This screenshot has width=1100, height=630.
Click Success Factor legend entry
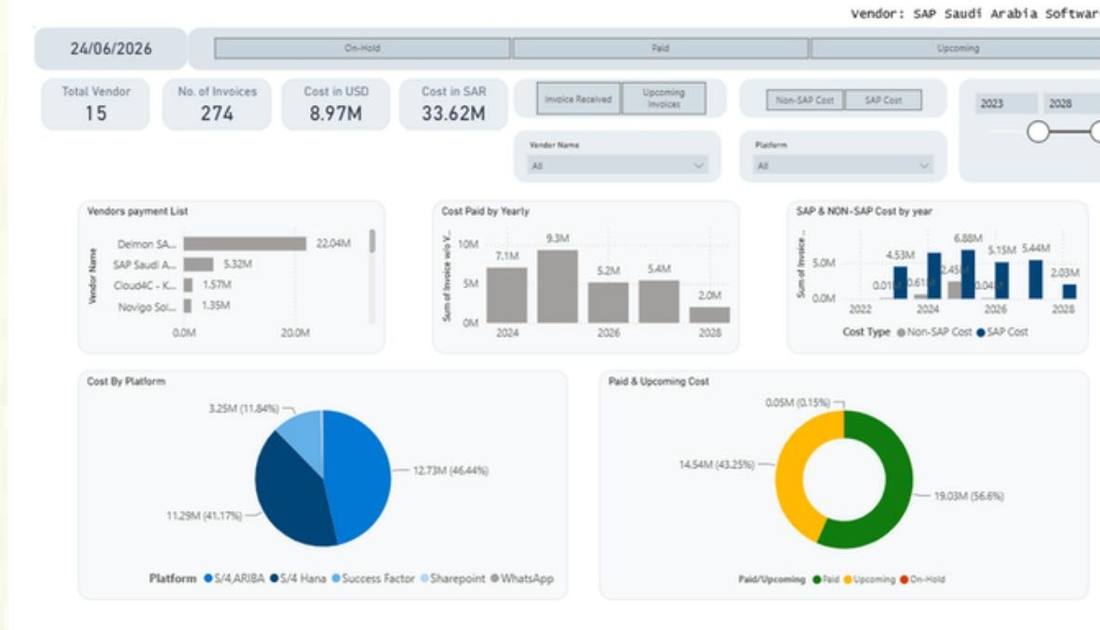pos(373,579)
